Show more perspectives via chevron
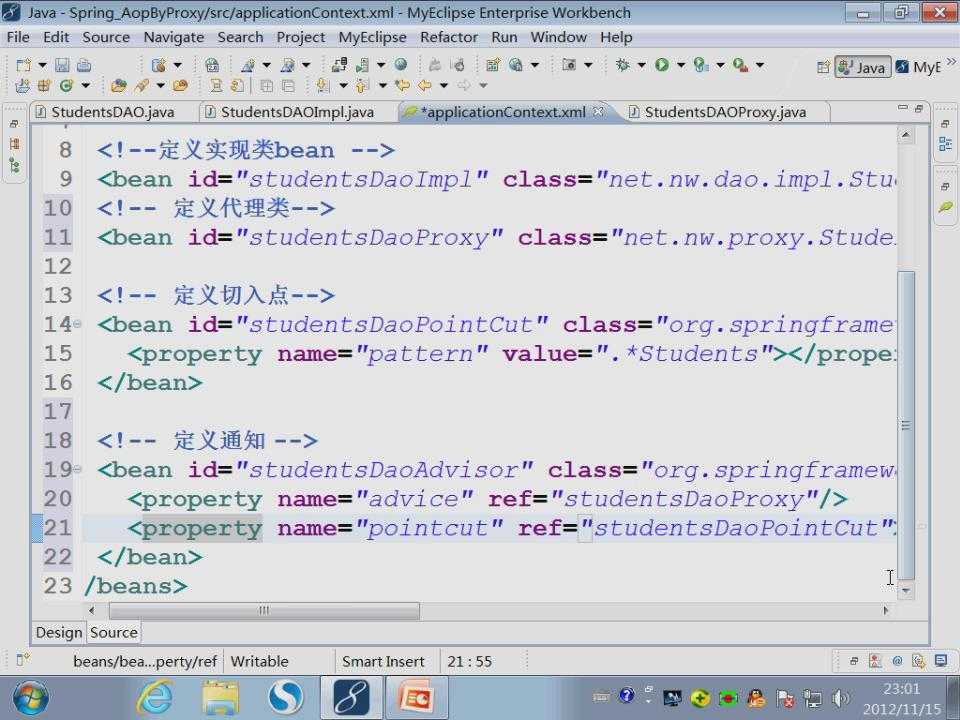Screen dimensions: 960x720 [950, 61]
